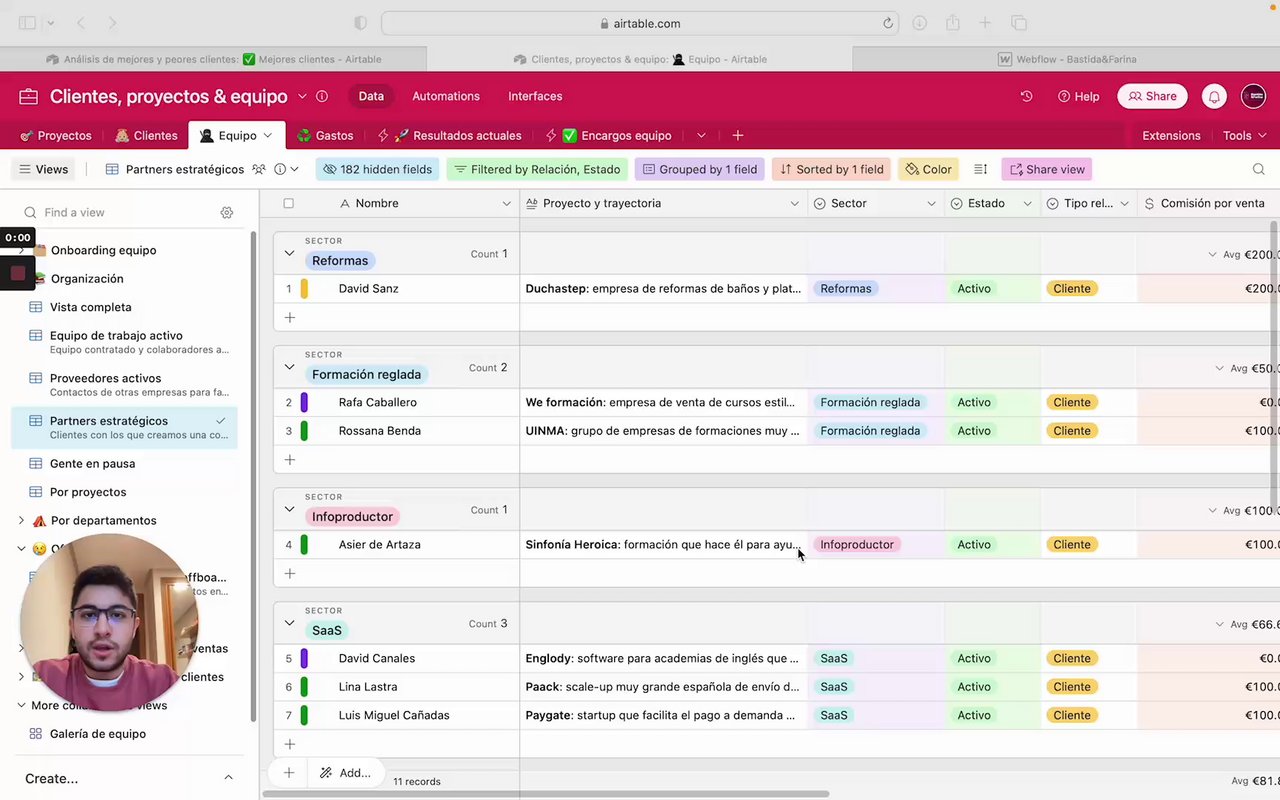Click Share view button
The width and height of the screenshot is (1280, 800).
coord(1046,169)
